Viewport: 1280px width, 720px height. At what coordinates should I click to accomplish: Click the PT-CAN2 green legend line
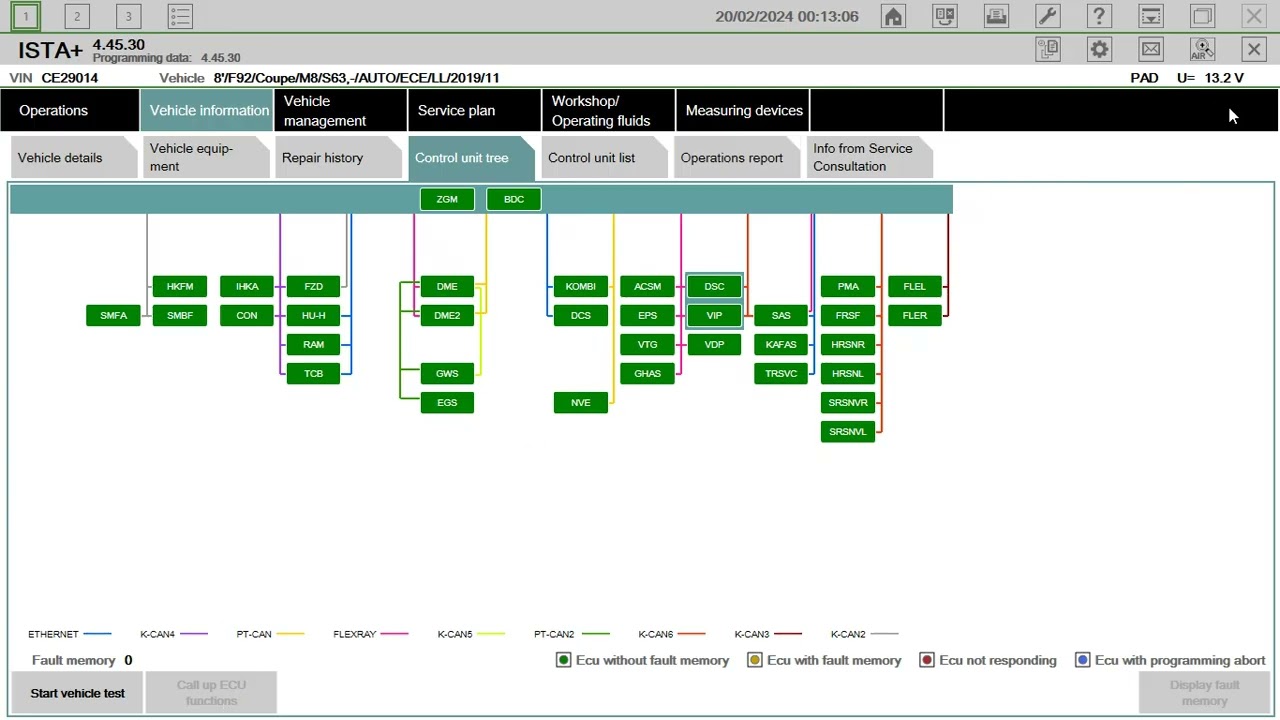coord(595,634)
